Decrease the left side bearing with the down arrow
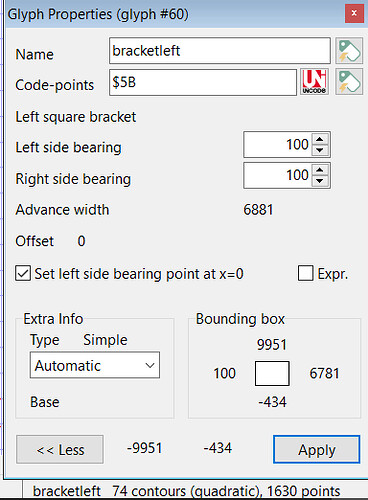Viewport: 368px width, 500px height. (320, 150)
